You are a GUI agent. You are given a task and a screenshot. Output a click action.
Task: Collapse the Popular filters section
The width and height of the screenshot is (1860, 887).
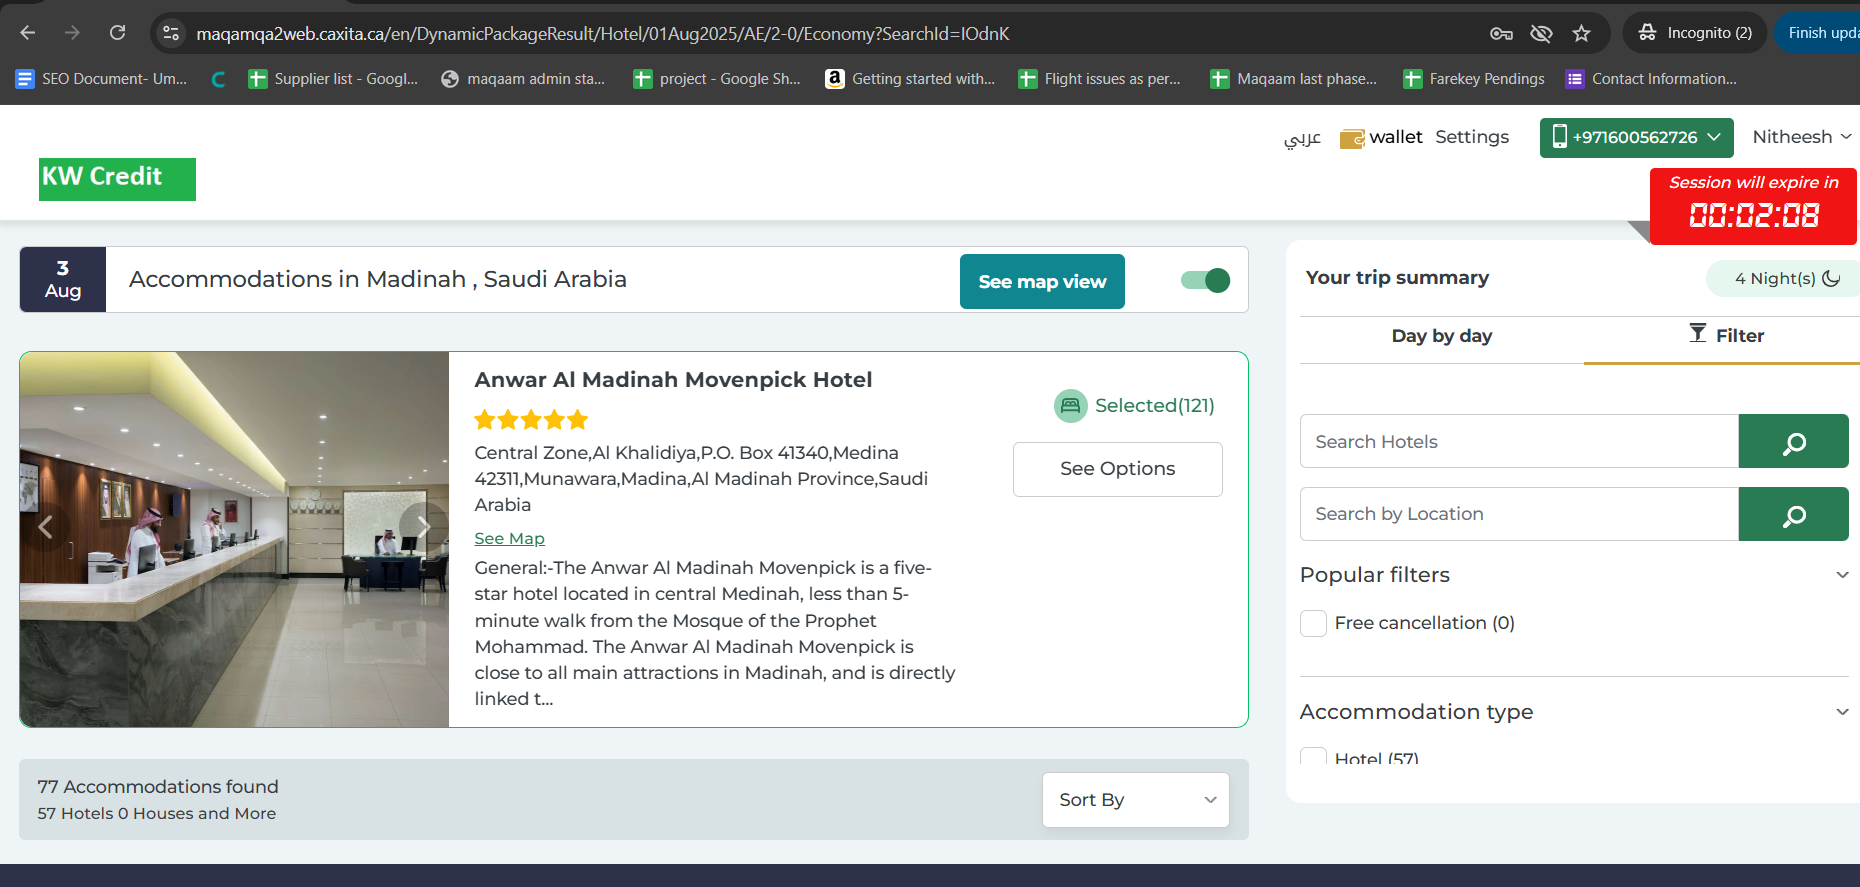tap(1842, 575)
